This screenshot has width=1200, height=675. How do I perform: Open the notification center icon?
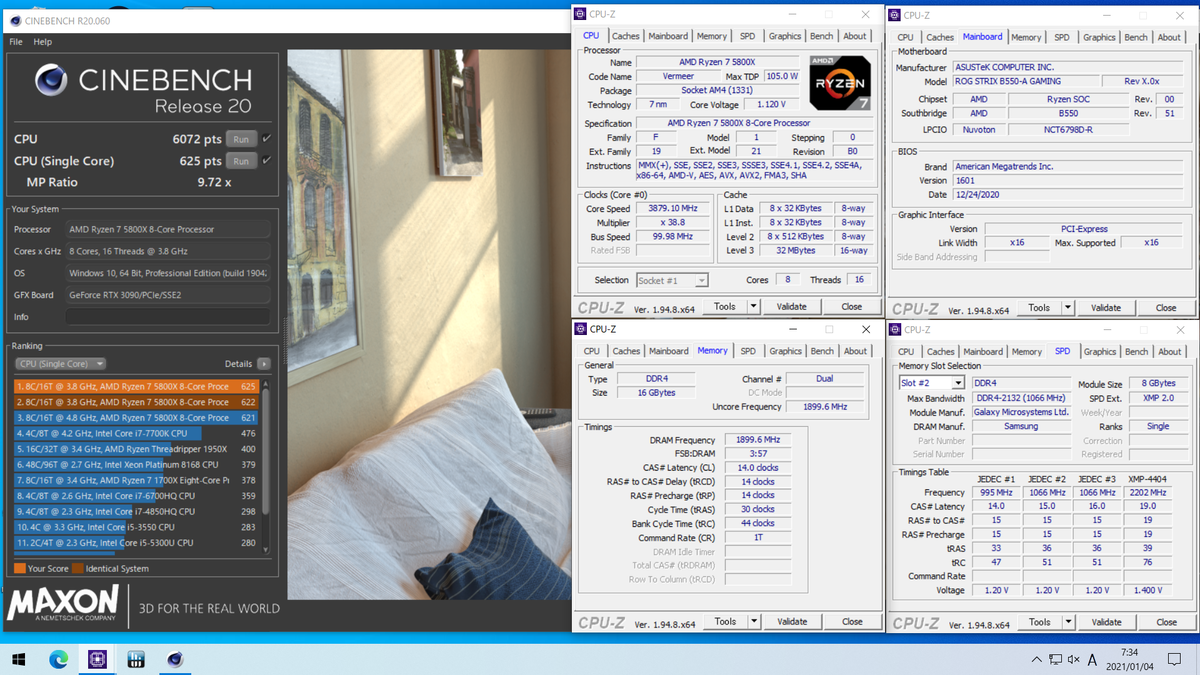click(1176, 660)
